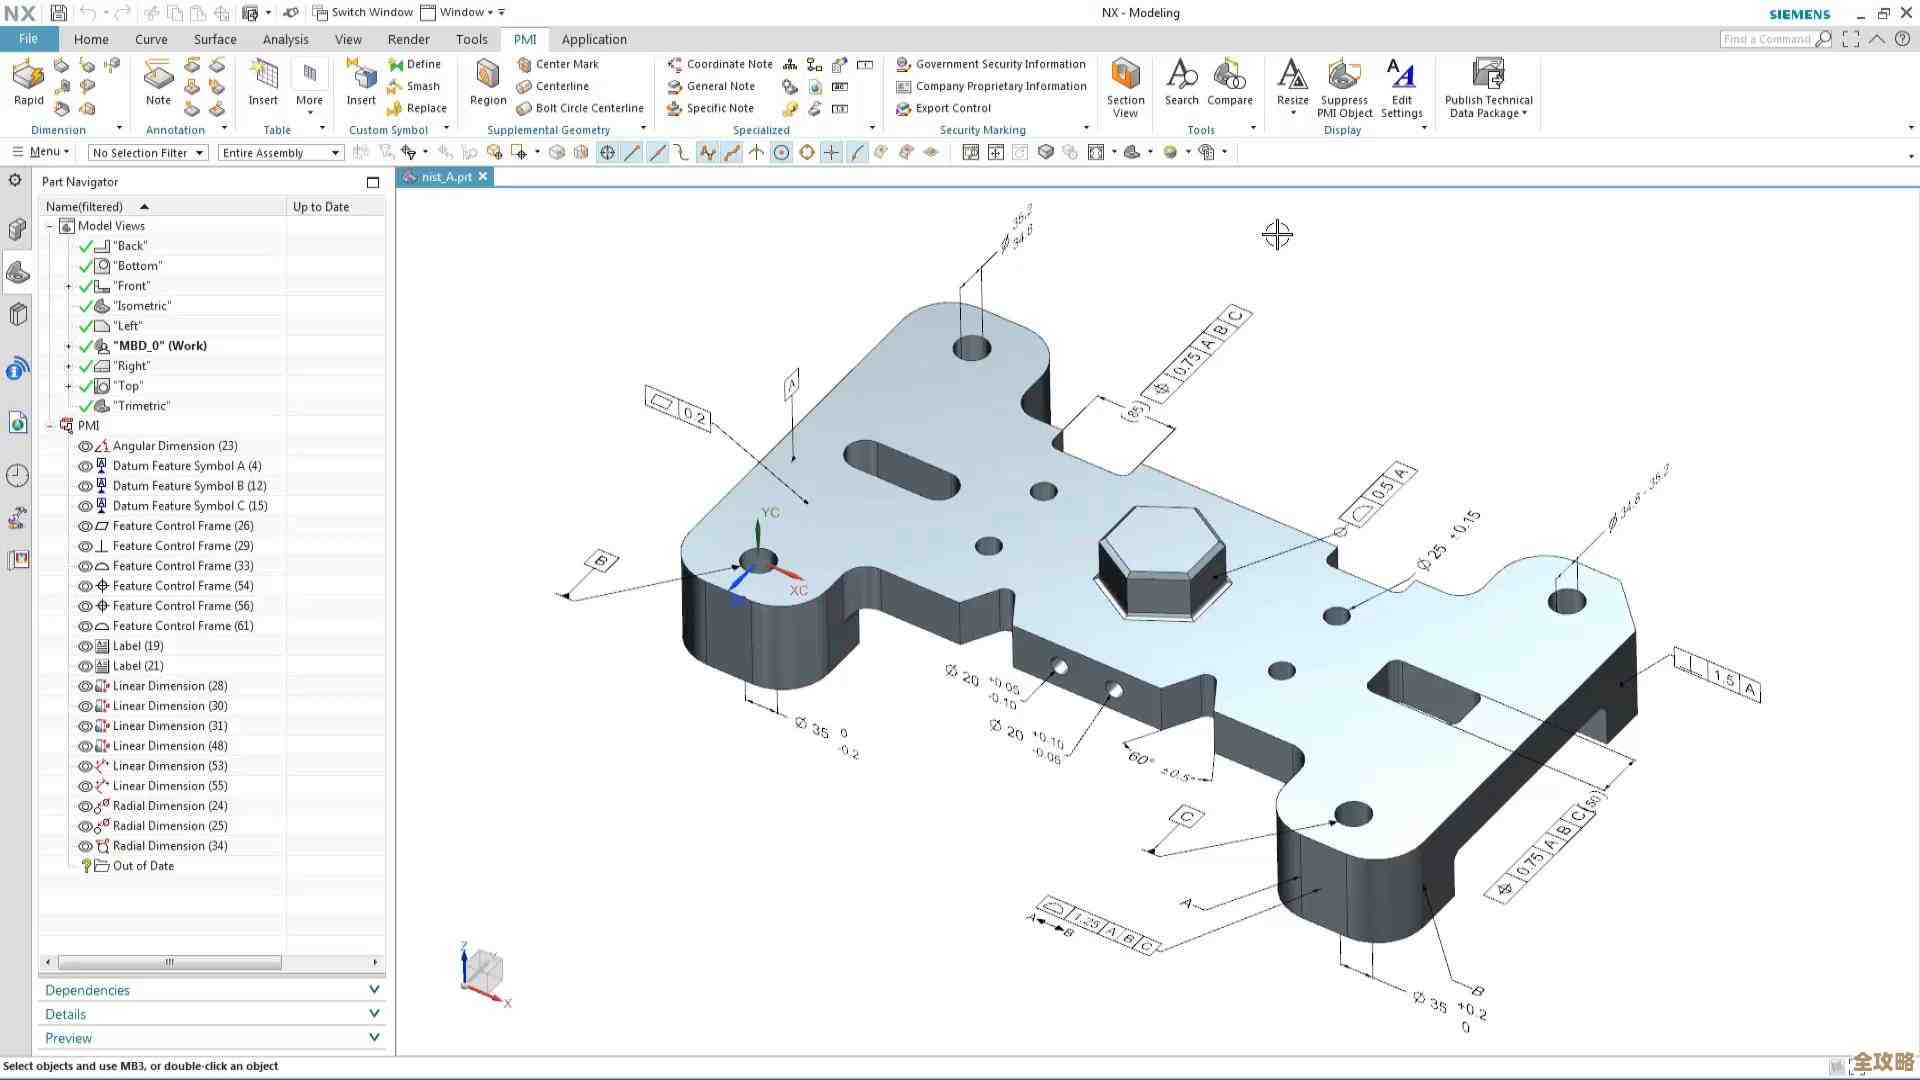Open the File menu
This screenshot has height=1080, width=1920.
(28, 39)
